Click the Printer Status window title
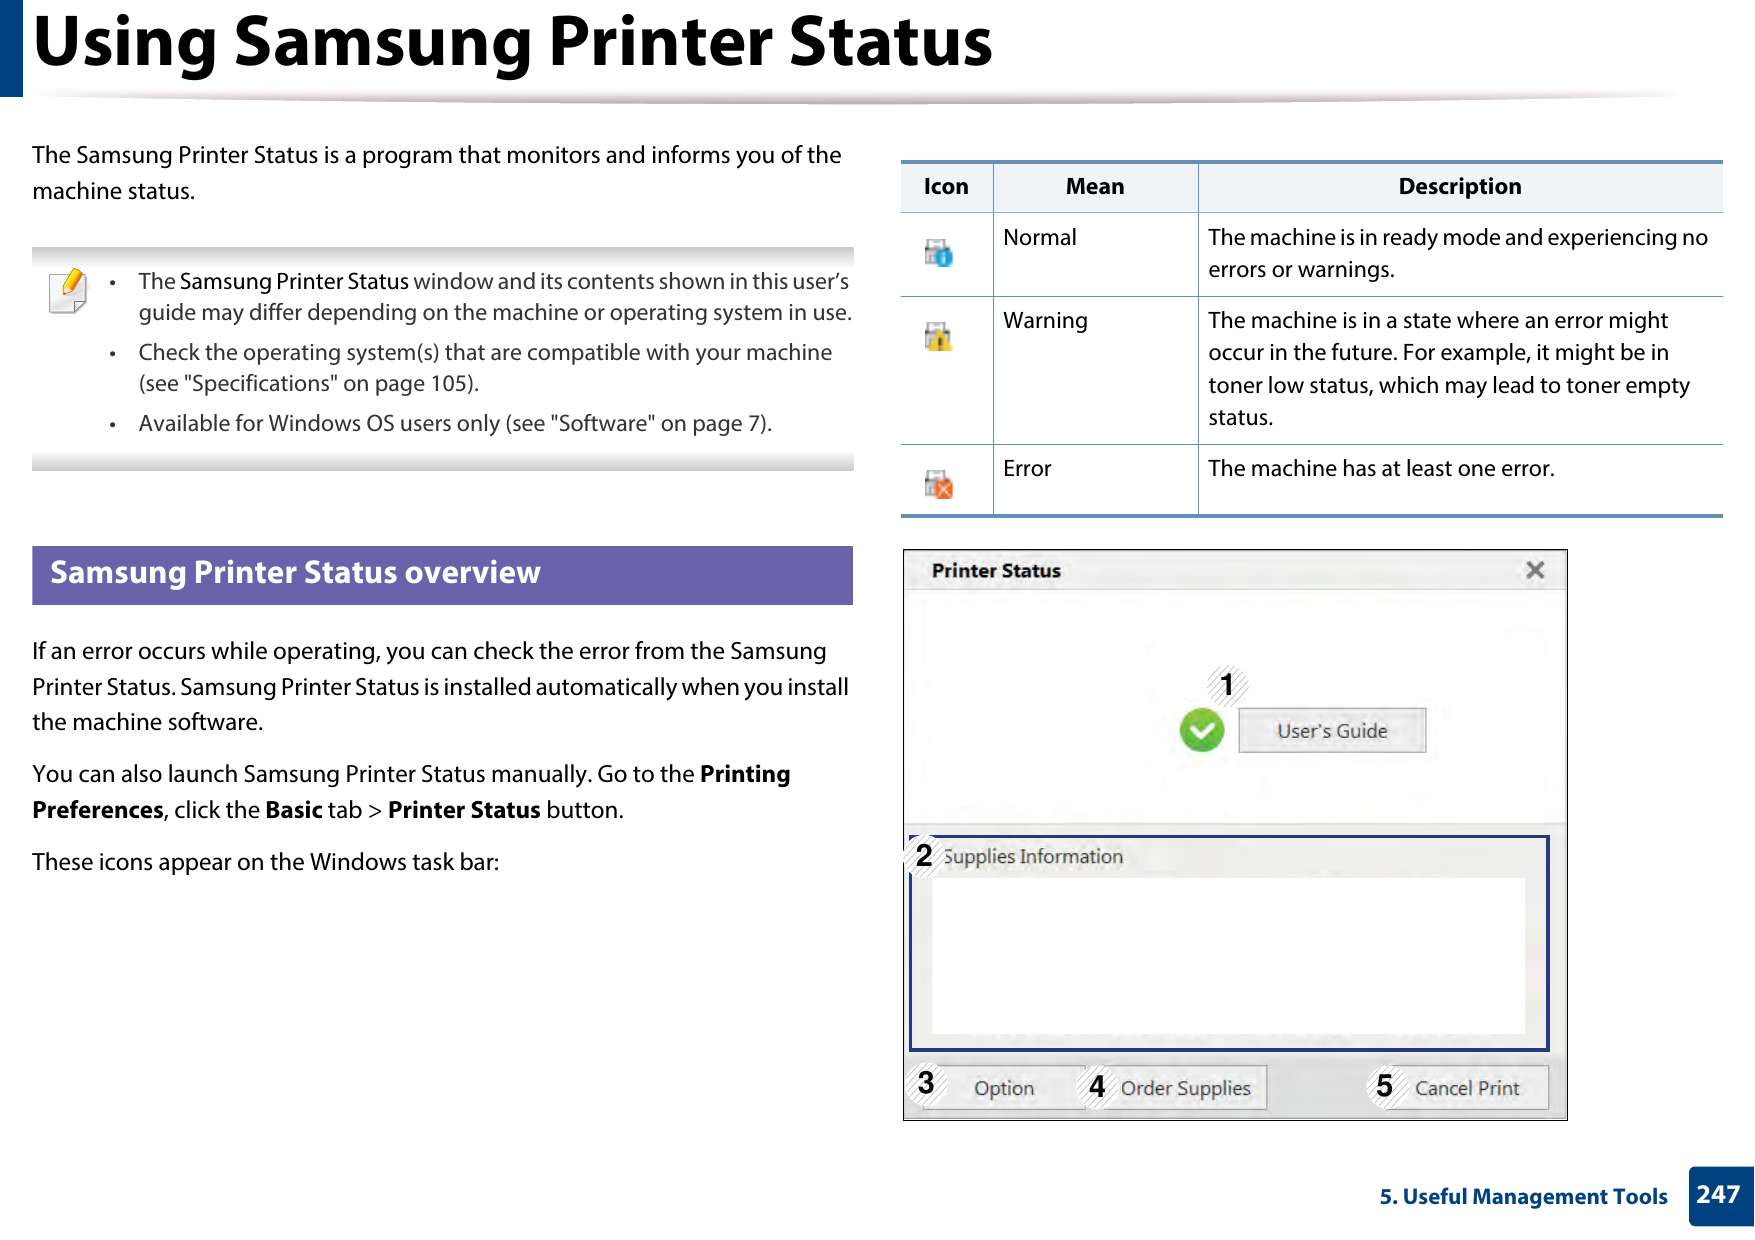The image size is (1755, 1240). pyautogui.click(x=996, y=570)
